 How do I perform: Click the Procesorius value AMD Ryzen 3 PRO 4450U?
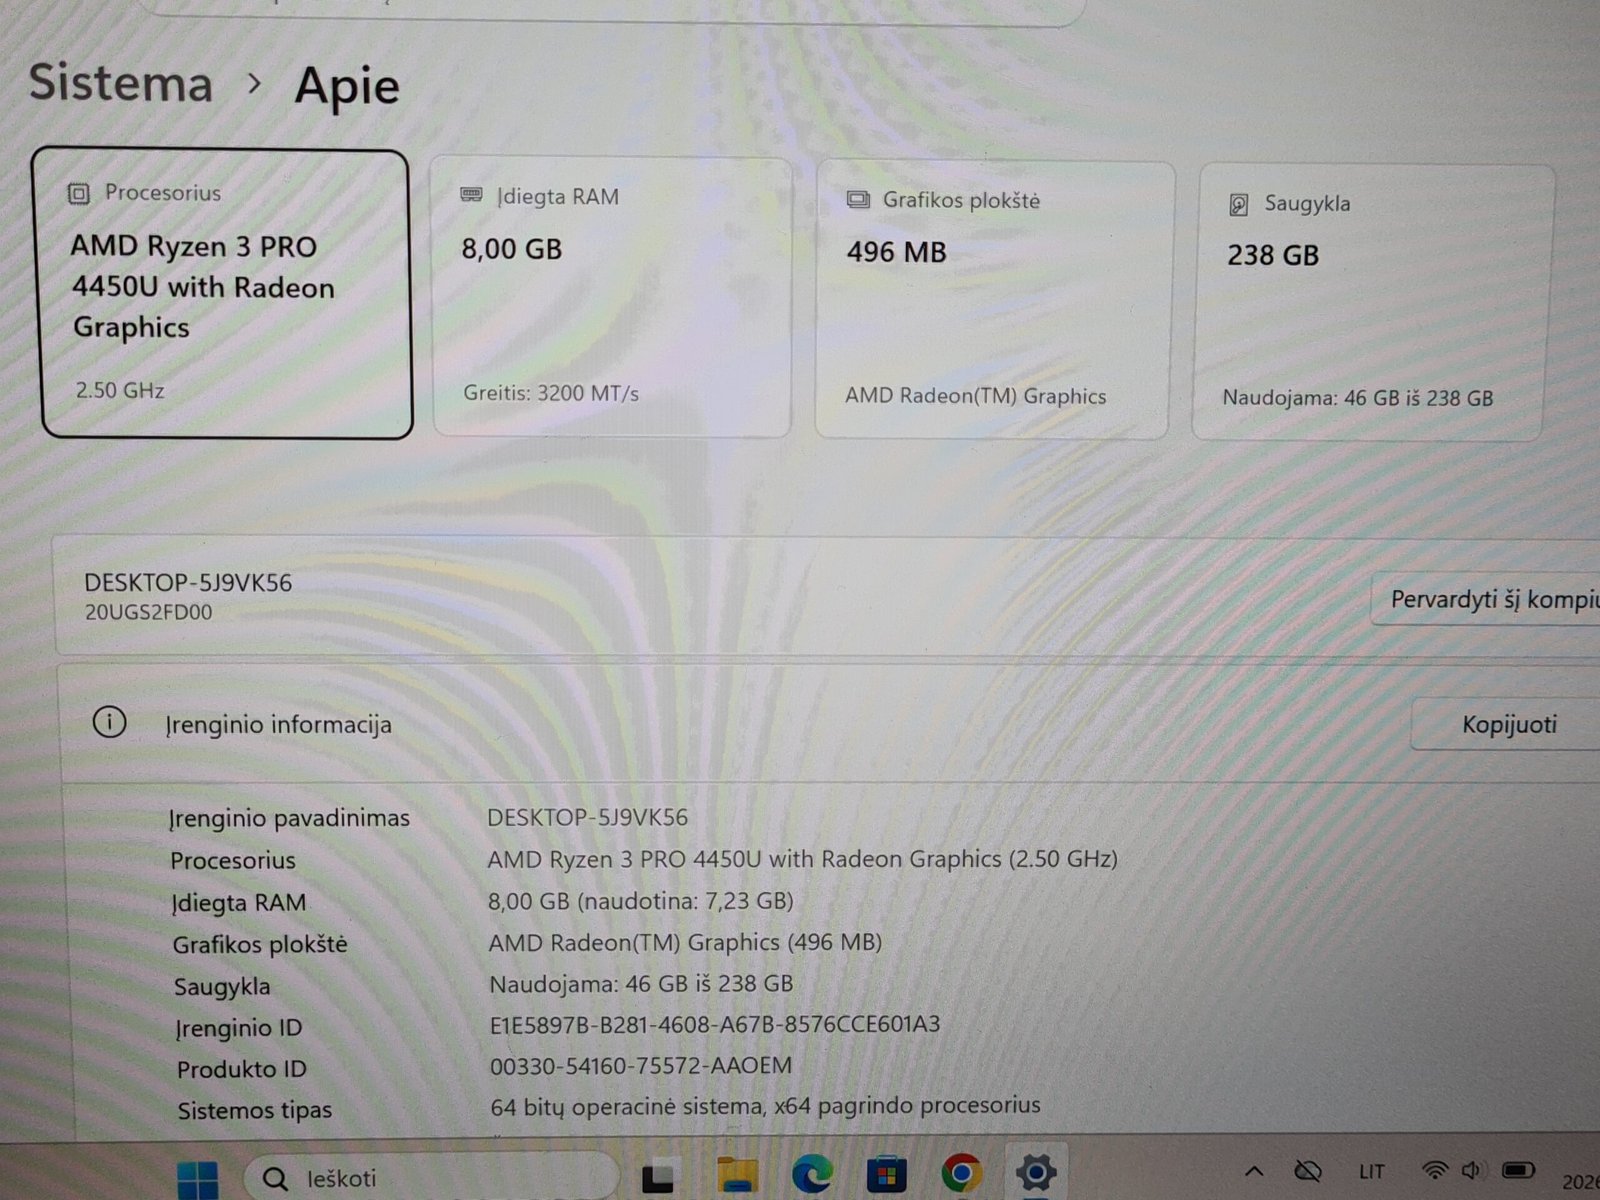pos(802,859)
